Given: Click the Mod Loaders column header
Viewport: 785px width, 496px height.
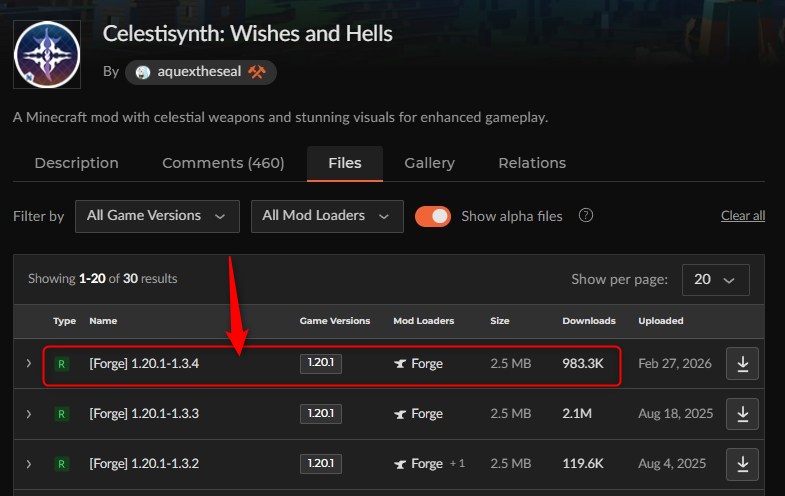Looking at the screenshot, I should point(424,321).
